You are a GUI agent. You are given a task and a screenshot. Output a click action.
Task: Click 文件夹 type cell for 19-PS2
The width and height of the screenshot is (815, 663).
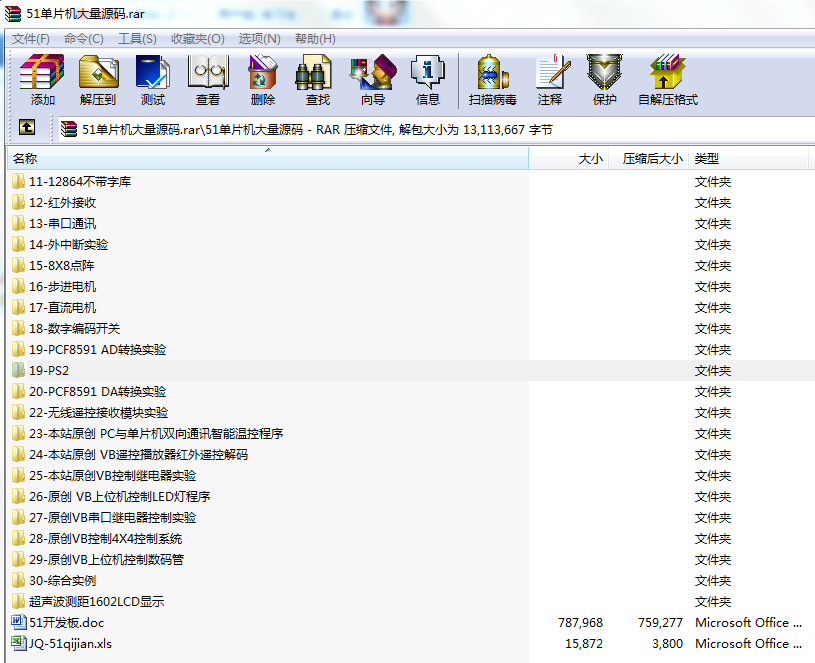[713, 370]
